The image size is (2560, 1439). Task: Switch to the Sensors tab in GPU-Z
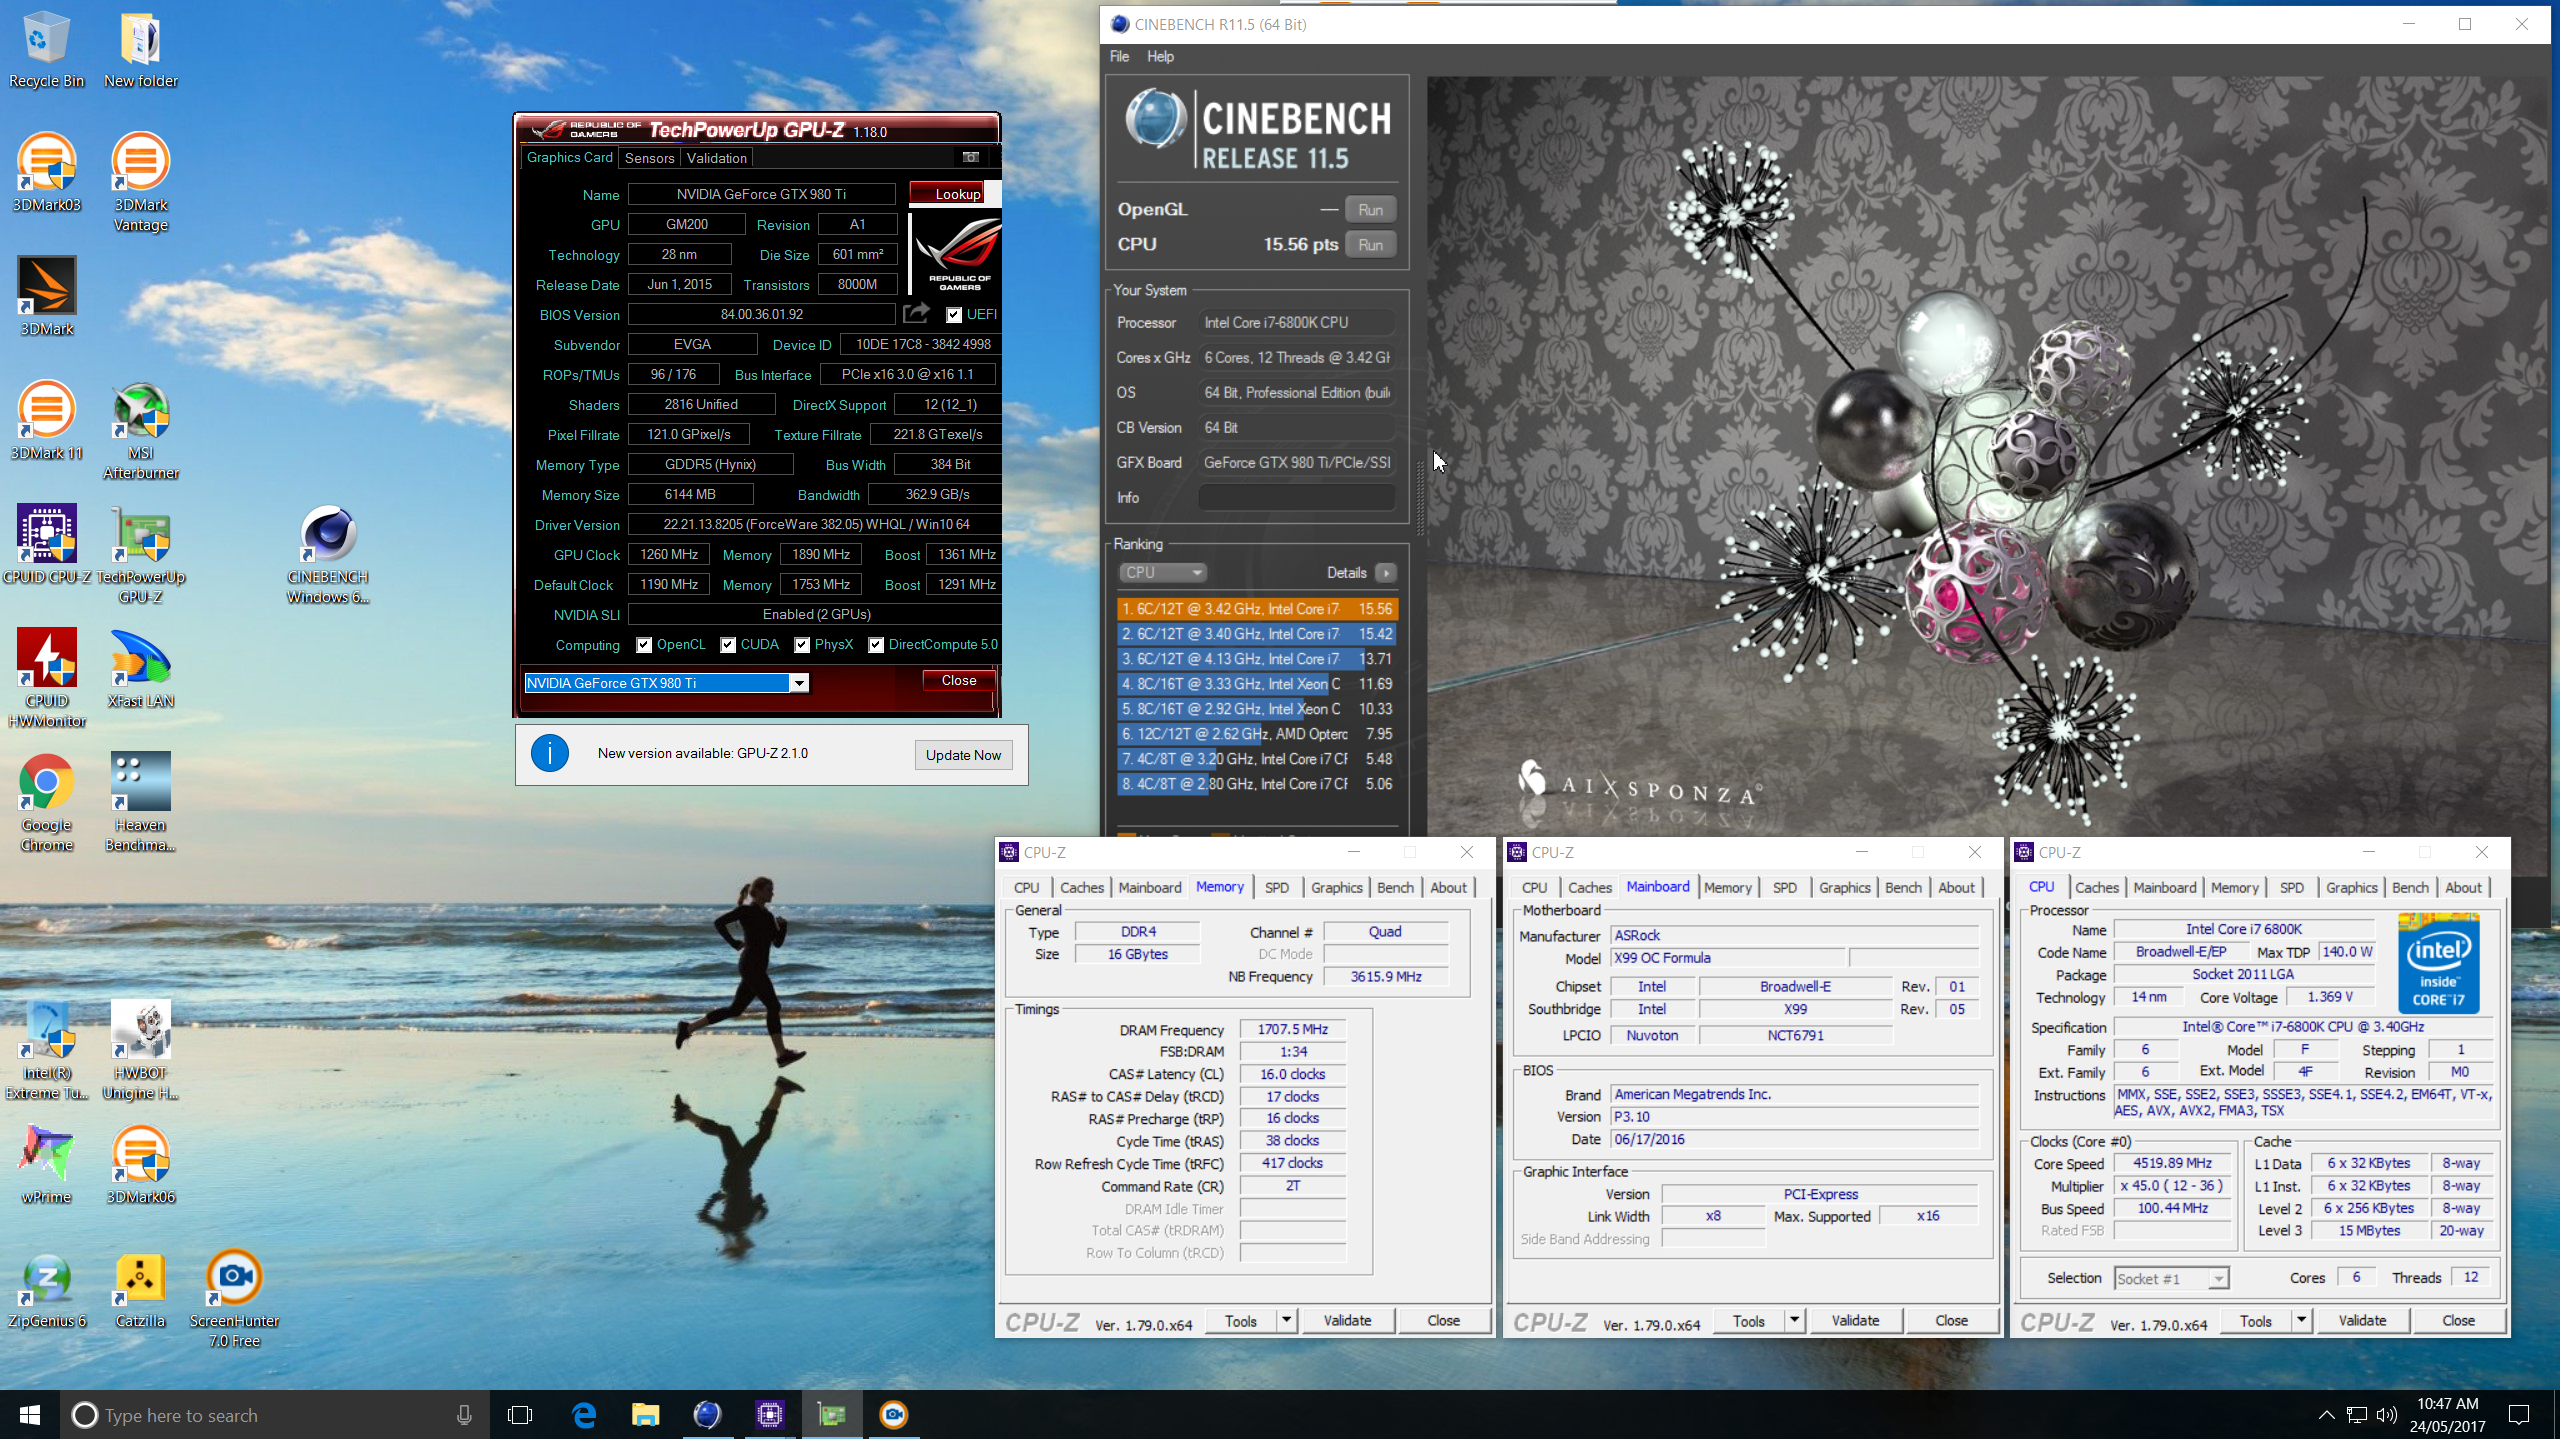tap(649, 158)
